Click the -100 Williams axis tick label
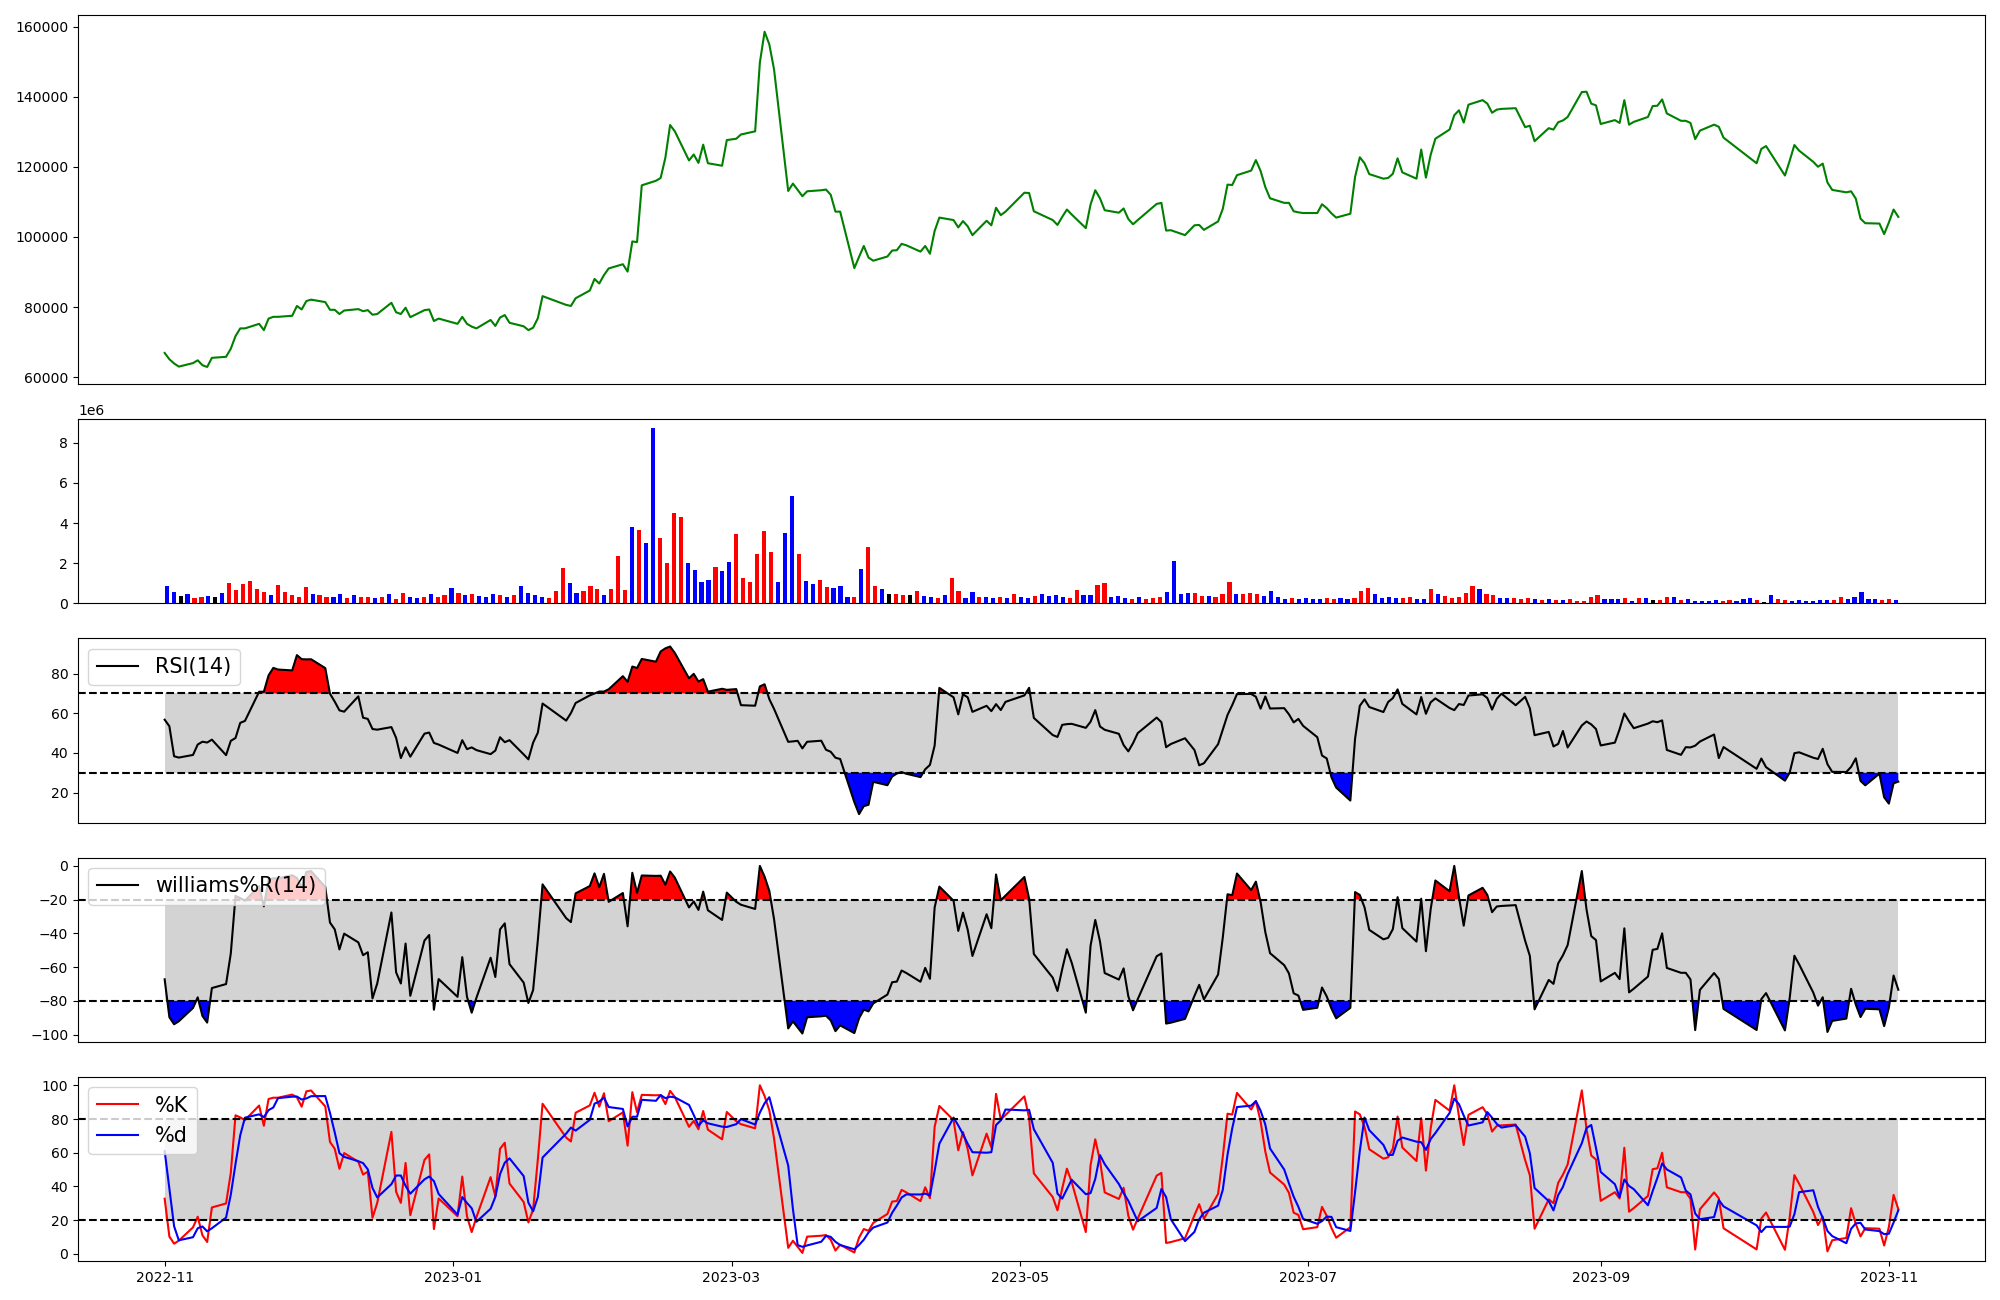The width and height of the screenshot is (2000, 1300). pyautogui.click(x=49, y=1035)
